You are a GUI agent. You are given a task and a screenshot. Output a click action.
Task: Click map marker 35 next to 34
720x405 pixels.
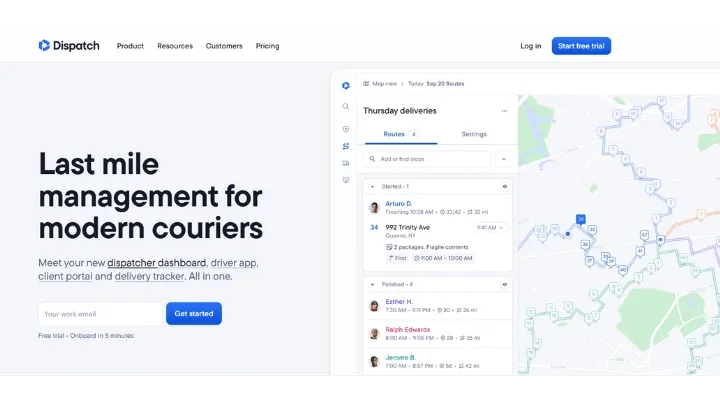[592, 229]
